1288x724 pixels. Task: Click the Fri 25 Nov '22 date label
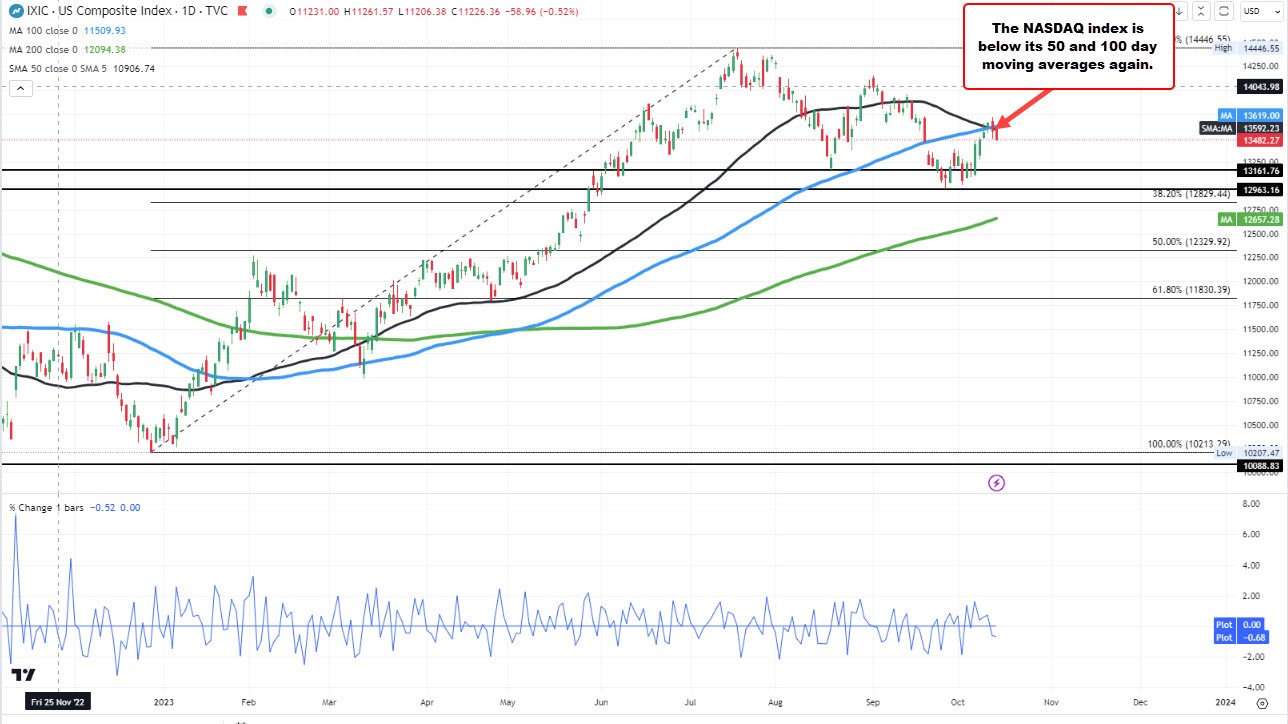pos(57,702)
